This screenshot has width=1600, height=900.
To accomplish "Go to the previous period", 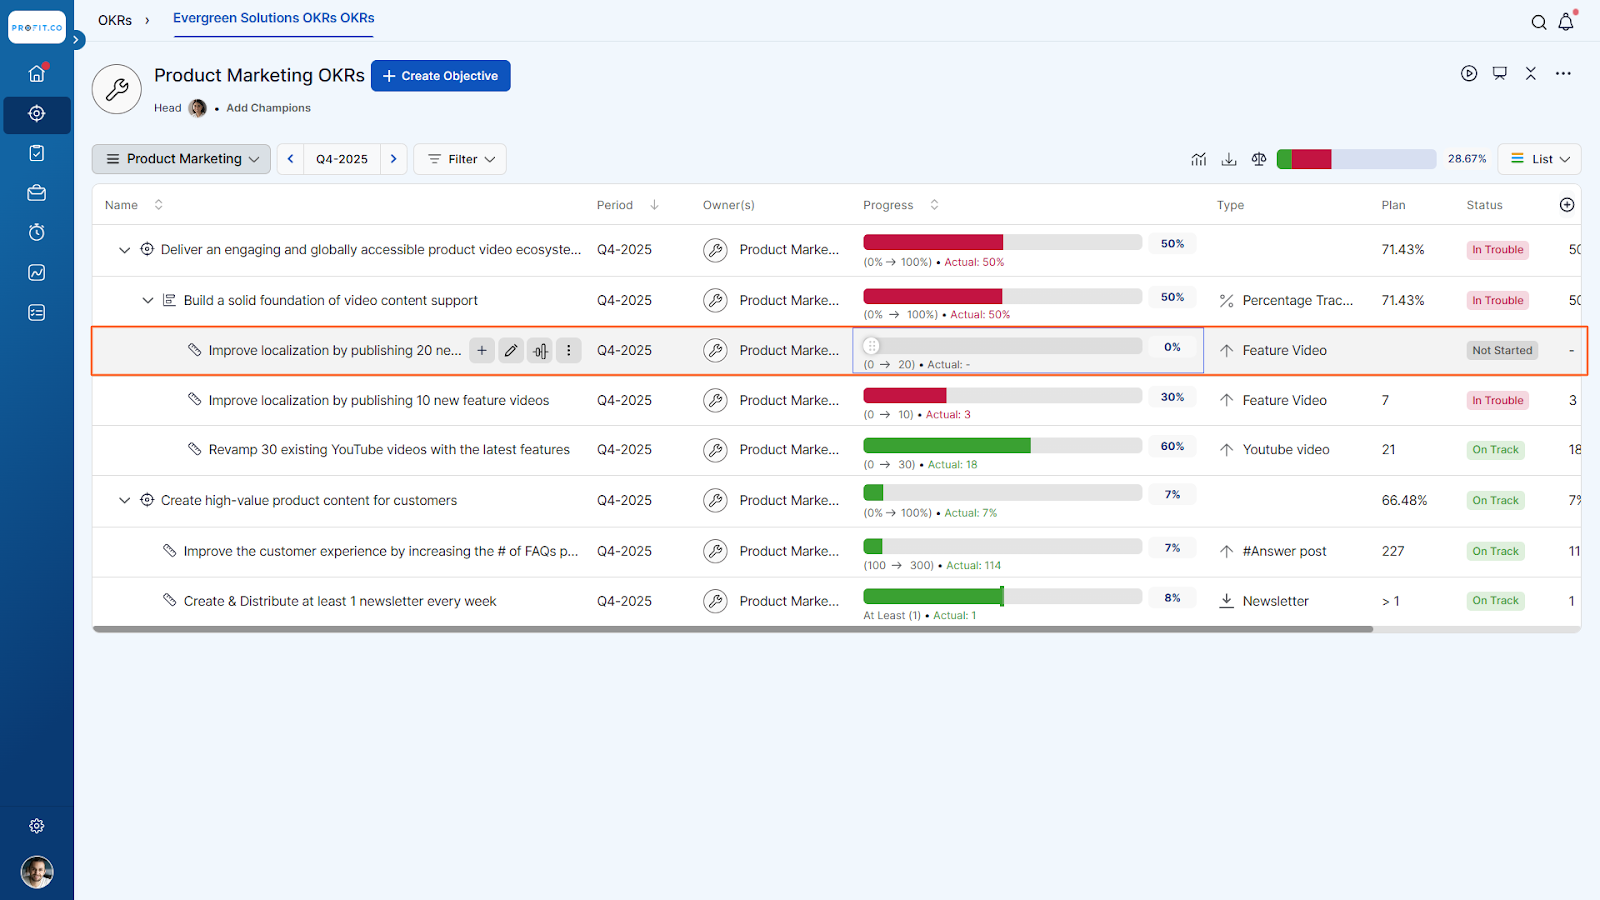I will pos(291,159).
